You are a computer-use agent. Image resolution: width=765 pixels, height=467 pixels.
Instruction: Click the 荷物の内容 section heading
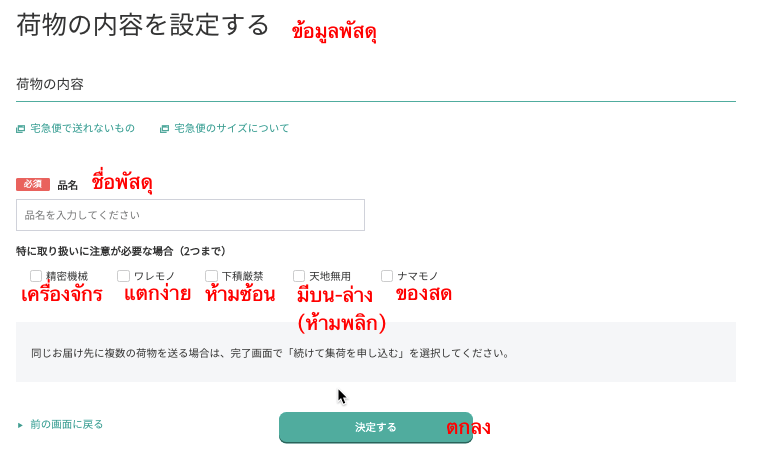[50, 84]
